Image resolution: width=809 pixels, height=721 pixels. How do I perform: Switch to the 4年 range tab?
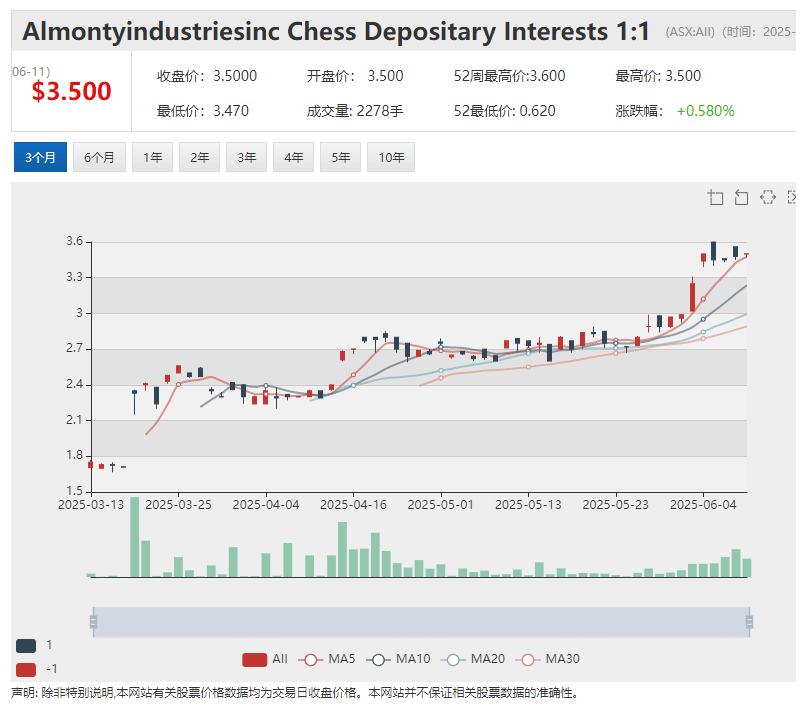294,157
